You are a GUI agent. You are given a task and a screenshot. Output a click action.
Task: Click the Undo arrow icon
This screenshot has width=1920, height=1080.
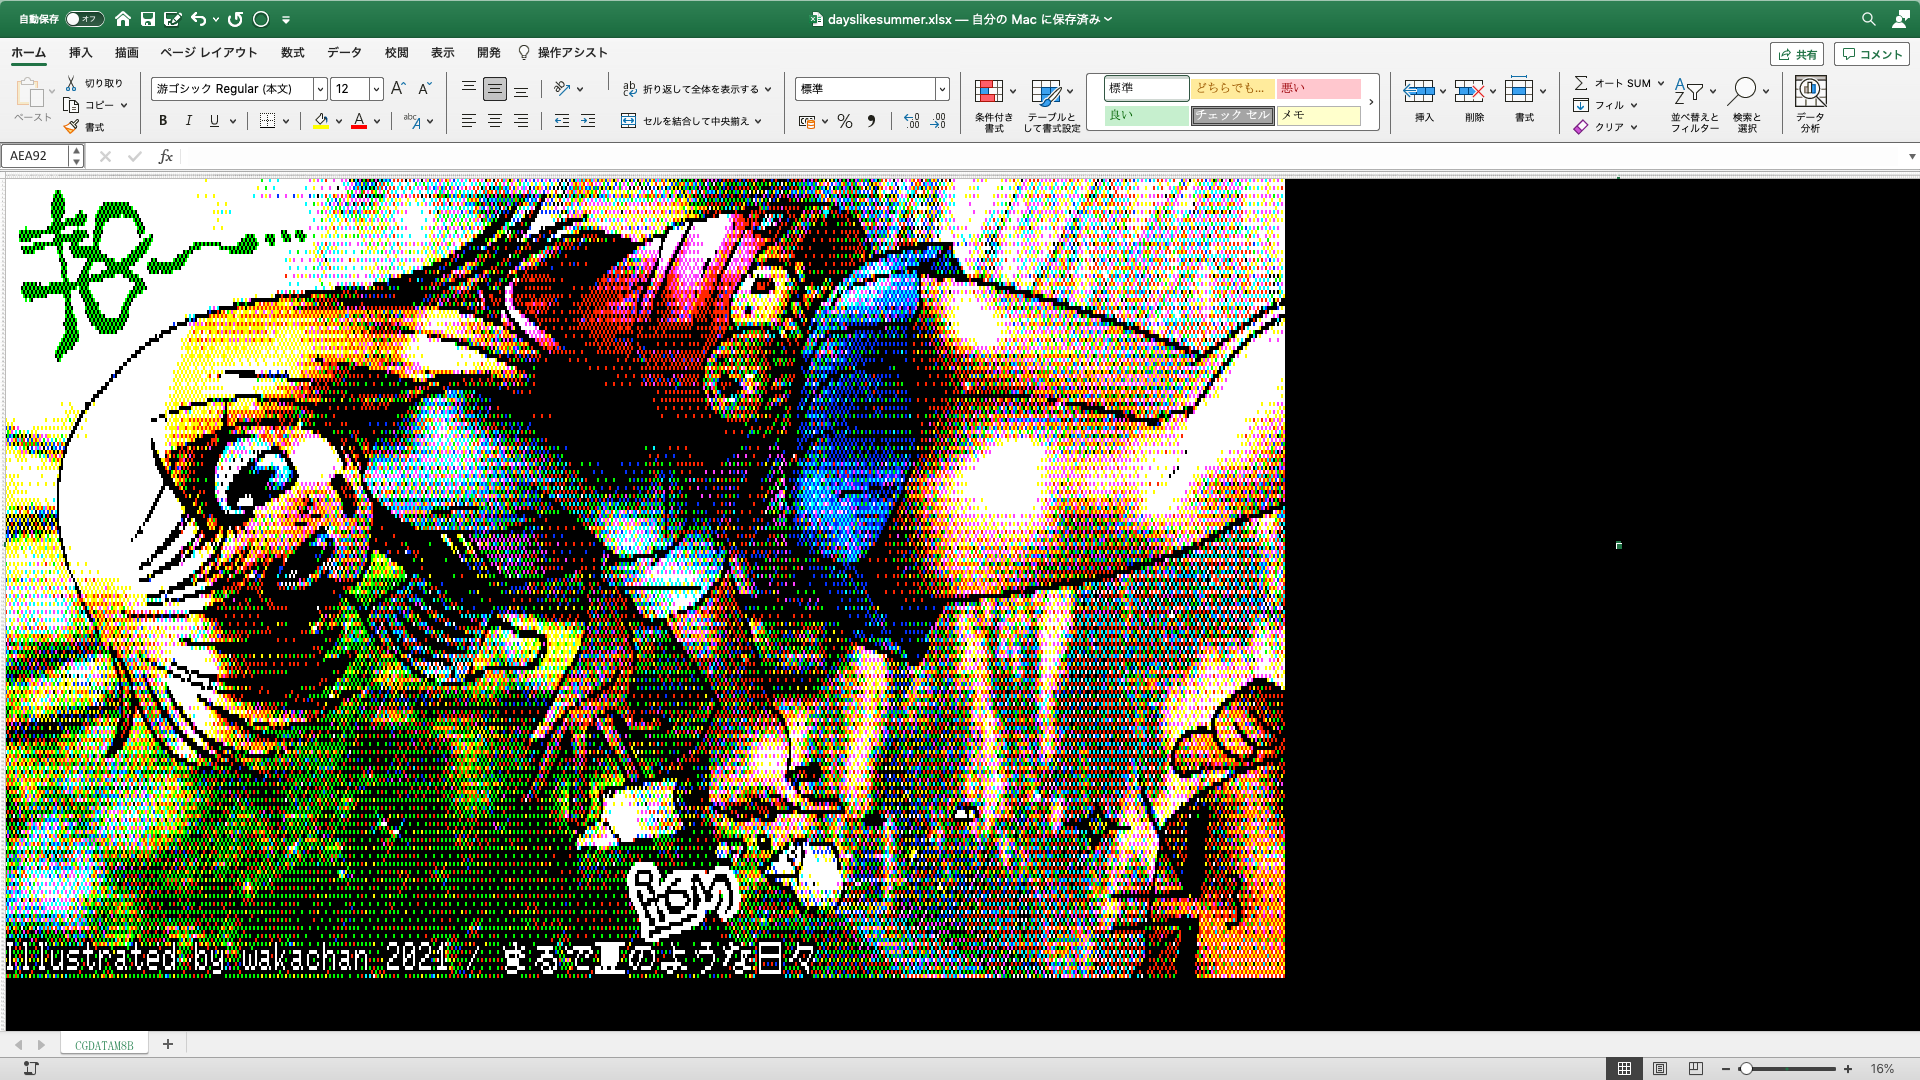(x=198, y=19)
